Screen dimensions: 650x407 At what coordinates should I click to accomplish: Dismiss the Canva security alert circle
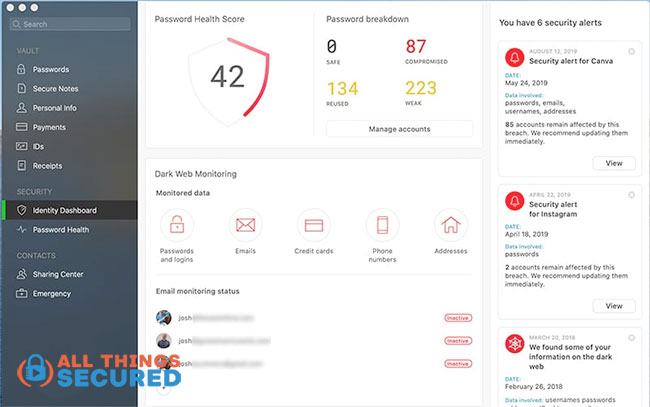click(631, 51)
